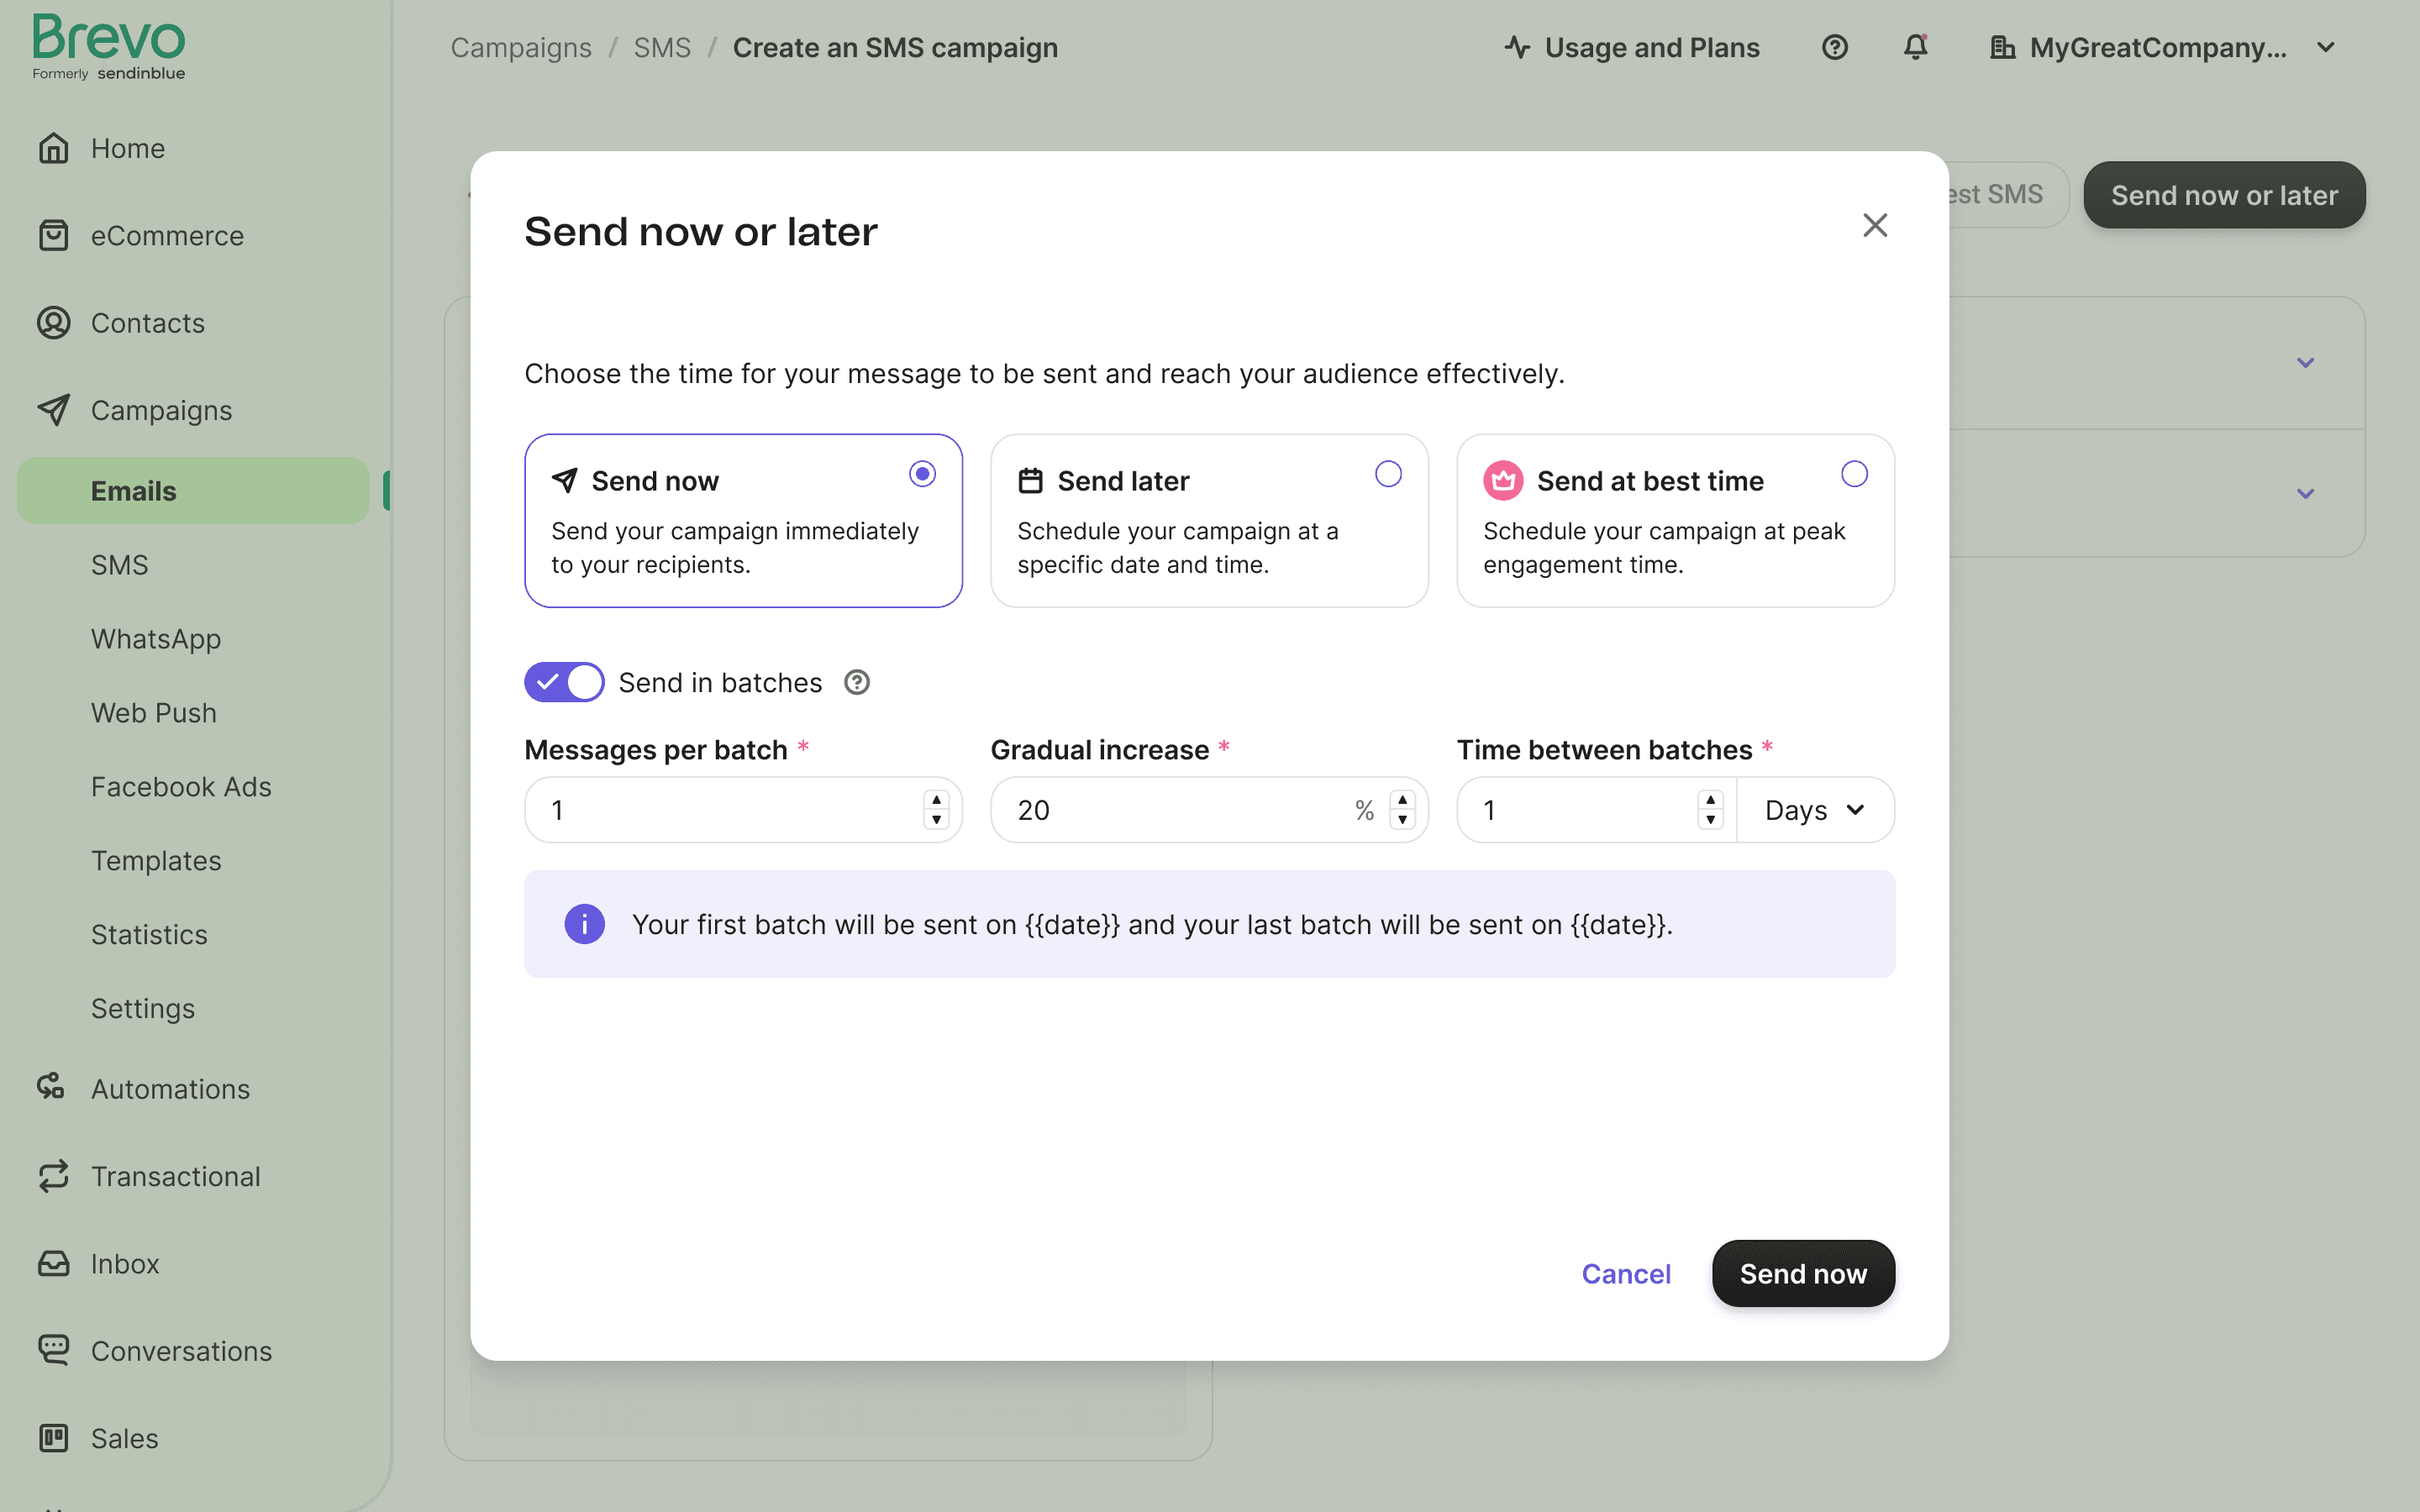2420x1512 pixels.
Task: Click the Cancel link
Action: pos(1625,1273)
